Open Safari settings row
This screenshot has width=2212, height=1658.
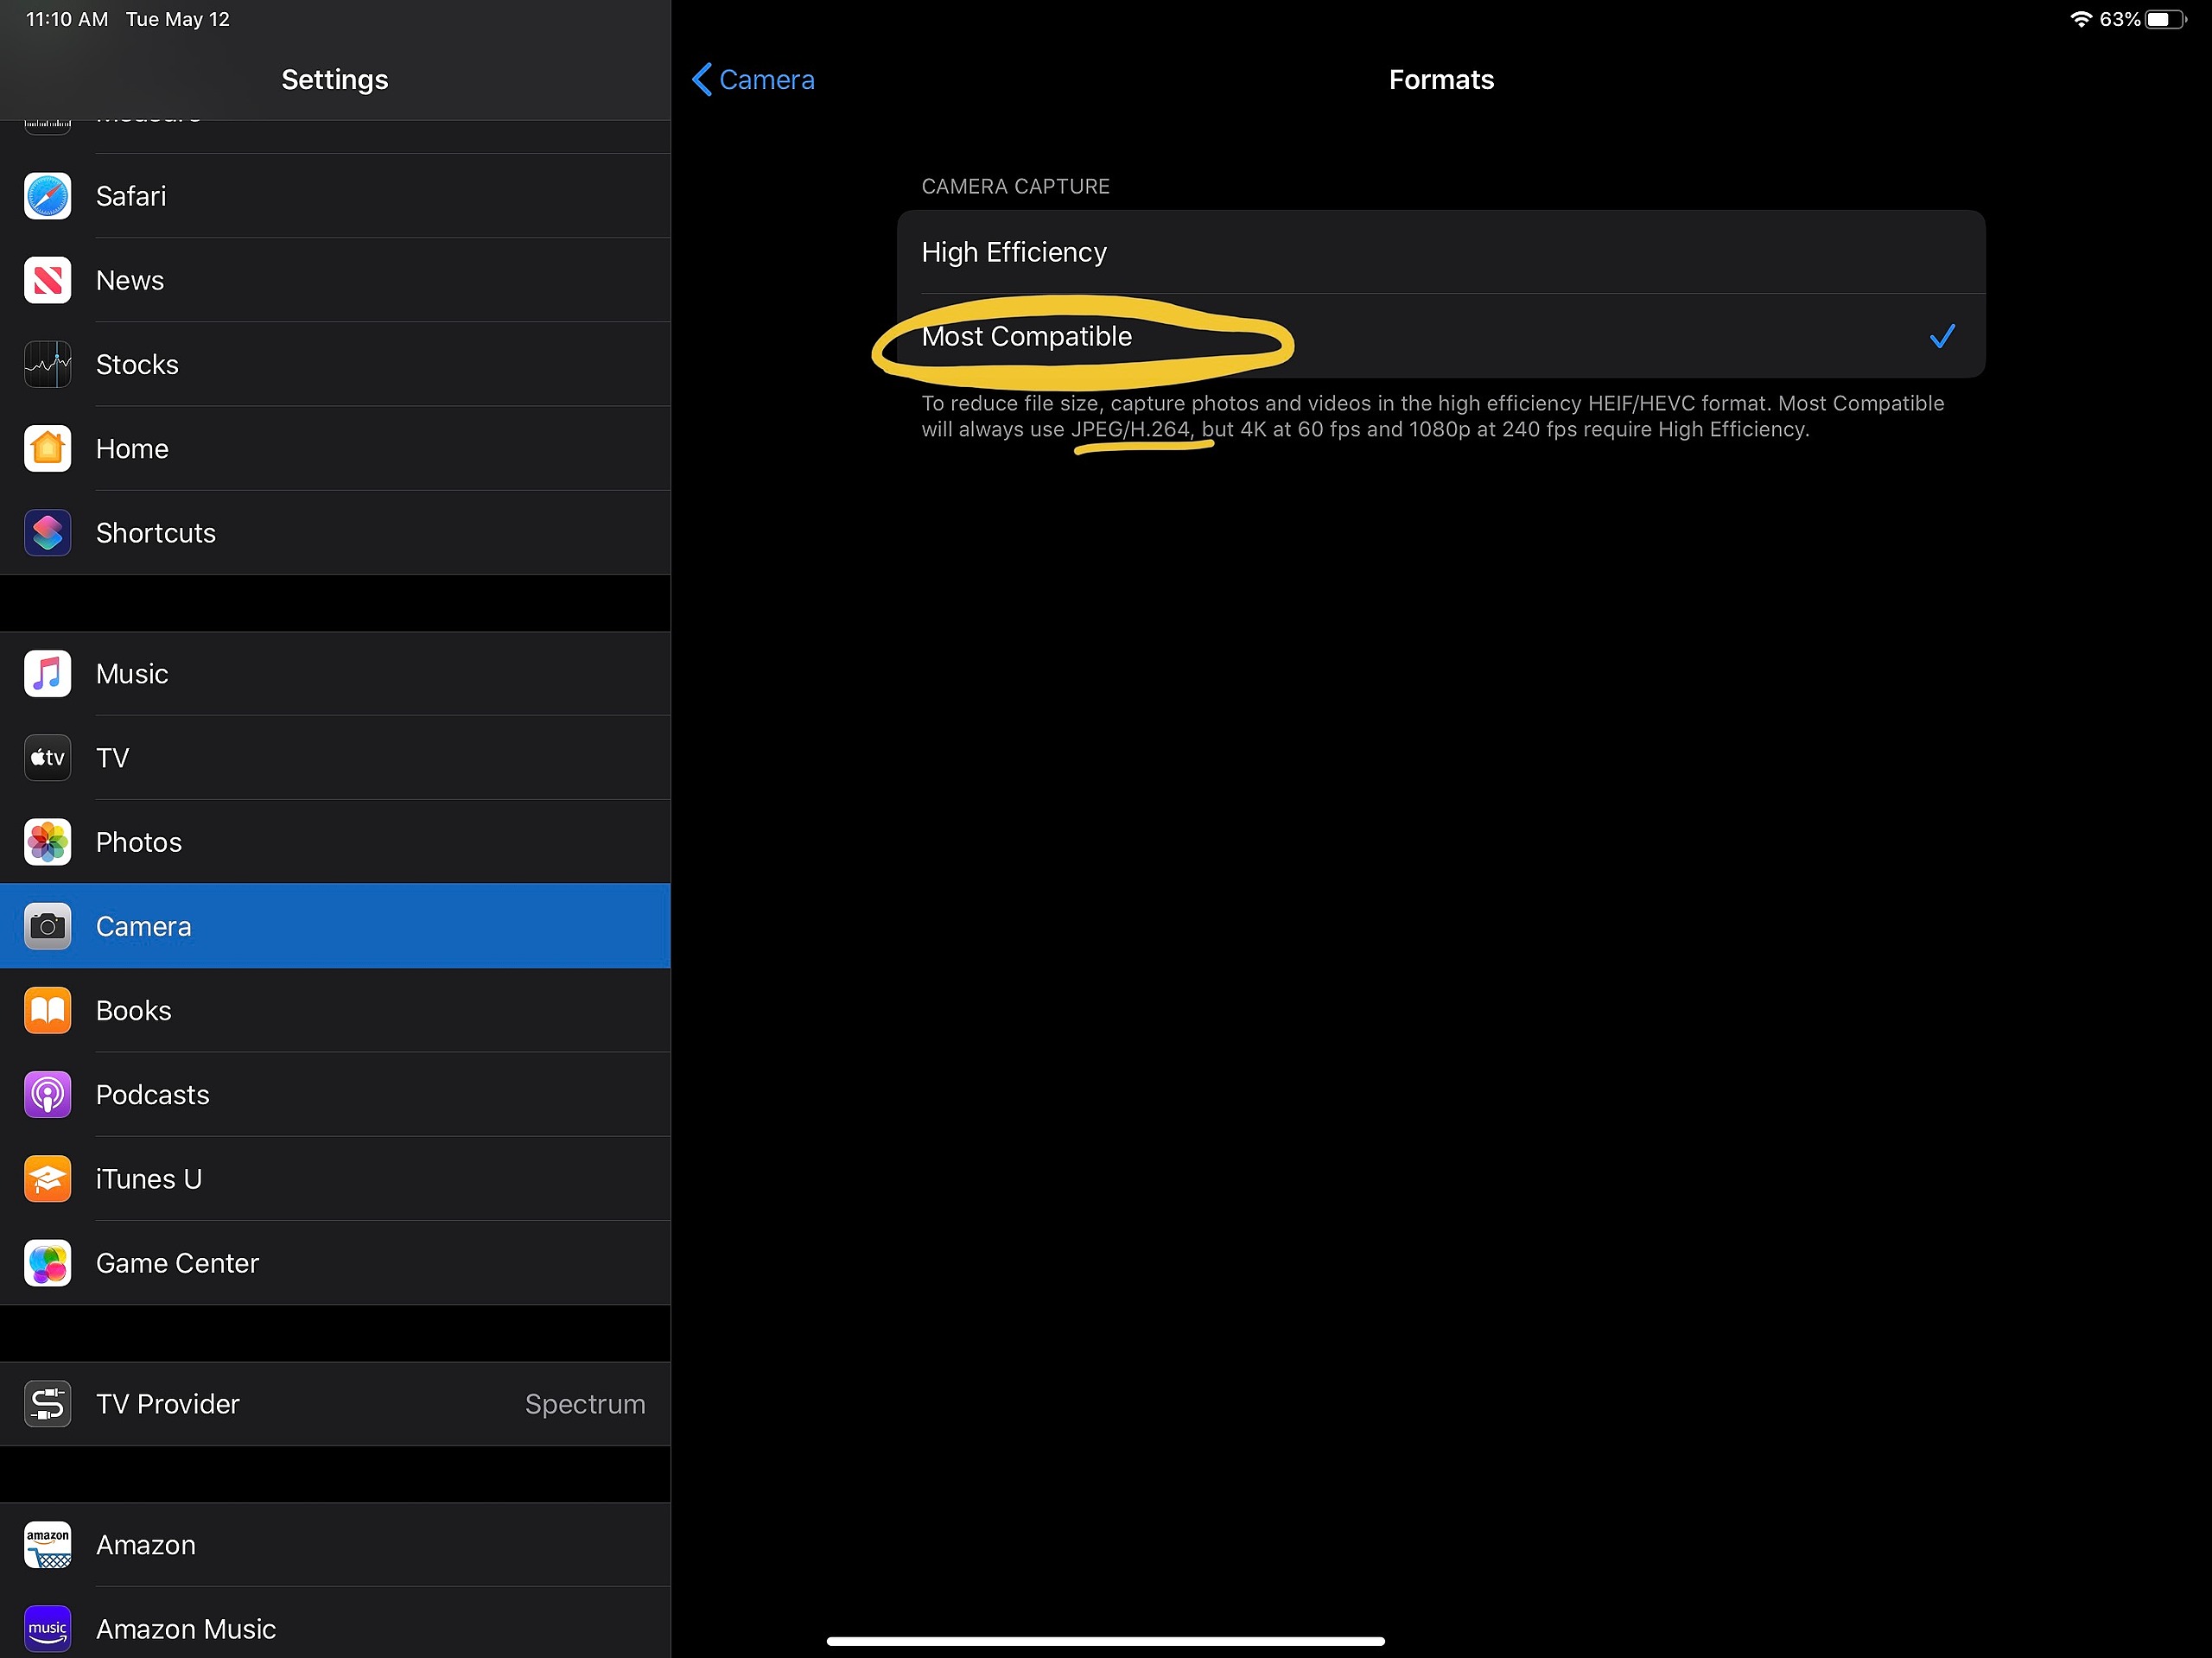[335, 196]
